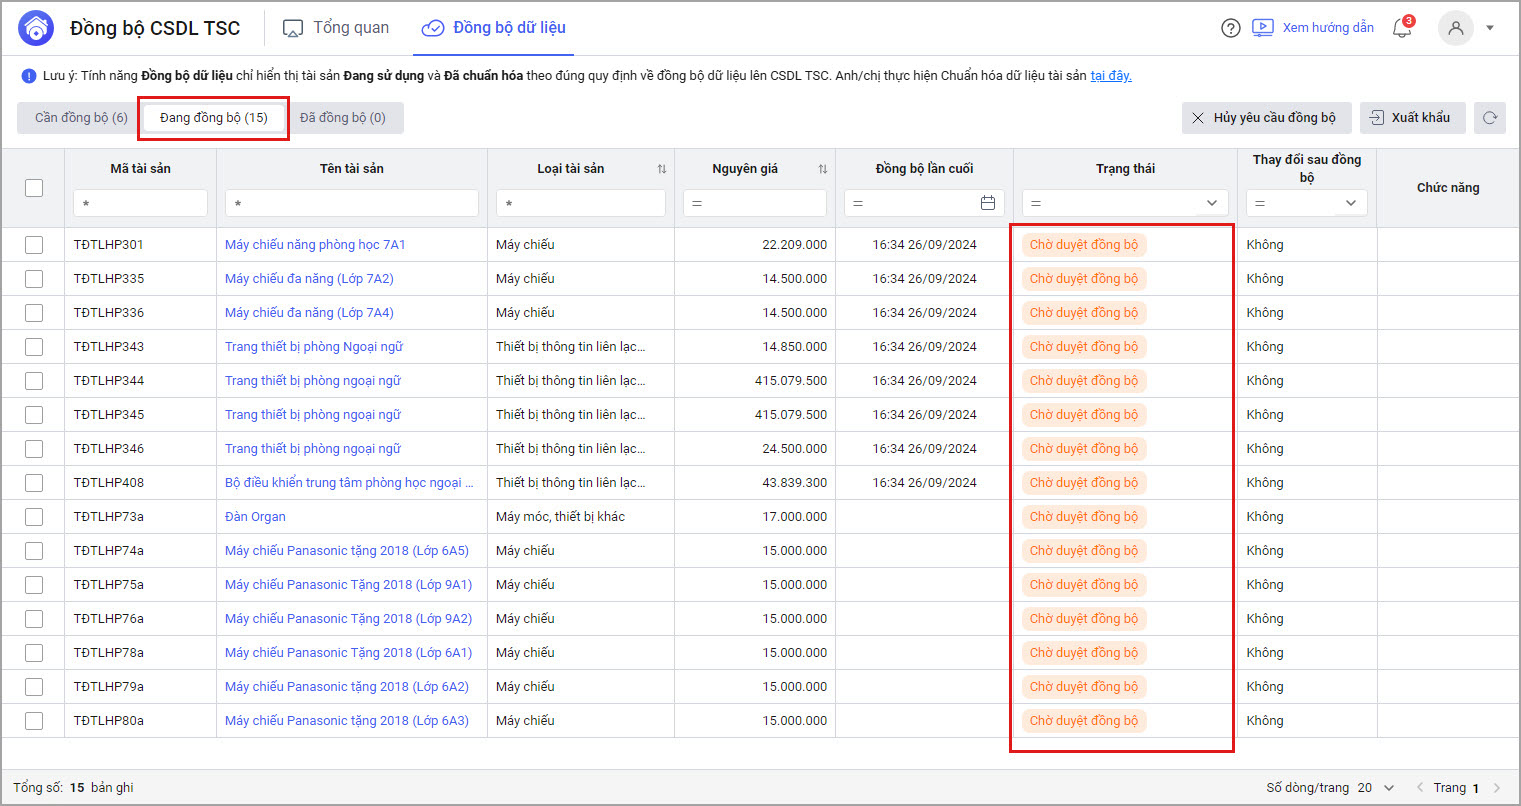This screenshot has height=806, width=1521.
Task: Click the Đồng bộ CSDL TSC home logo
Action: (36, 28)
